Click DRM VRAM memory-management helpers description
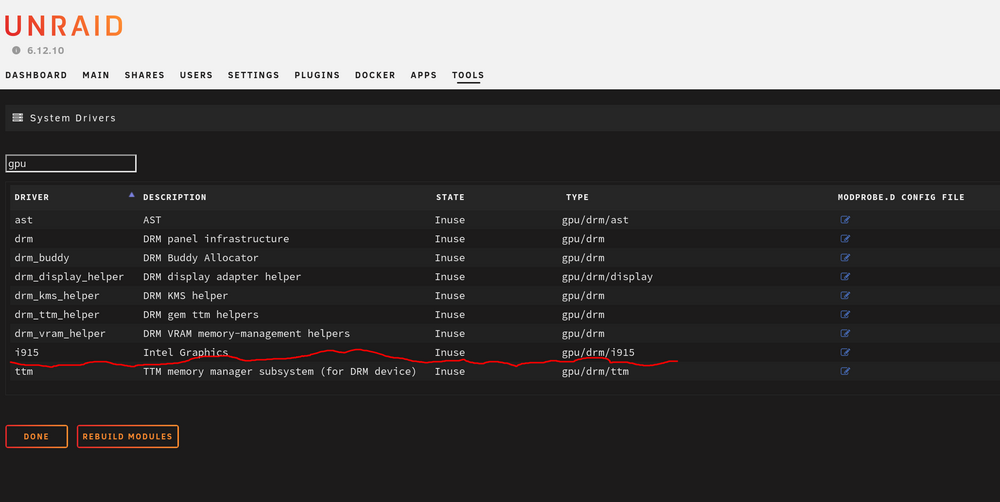The height and width of the screenshot is (502, 1000). [247, 334]
